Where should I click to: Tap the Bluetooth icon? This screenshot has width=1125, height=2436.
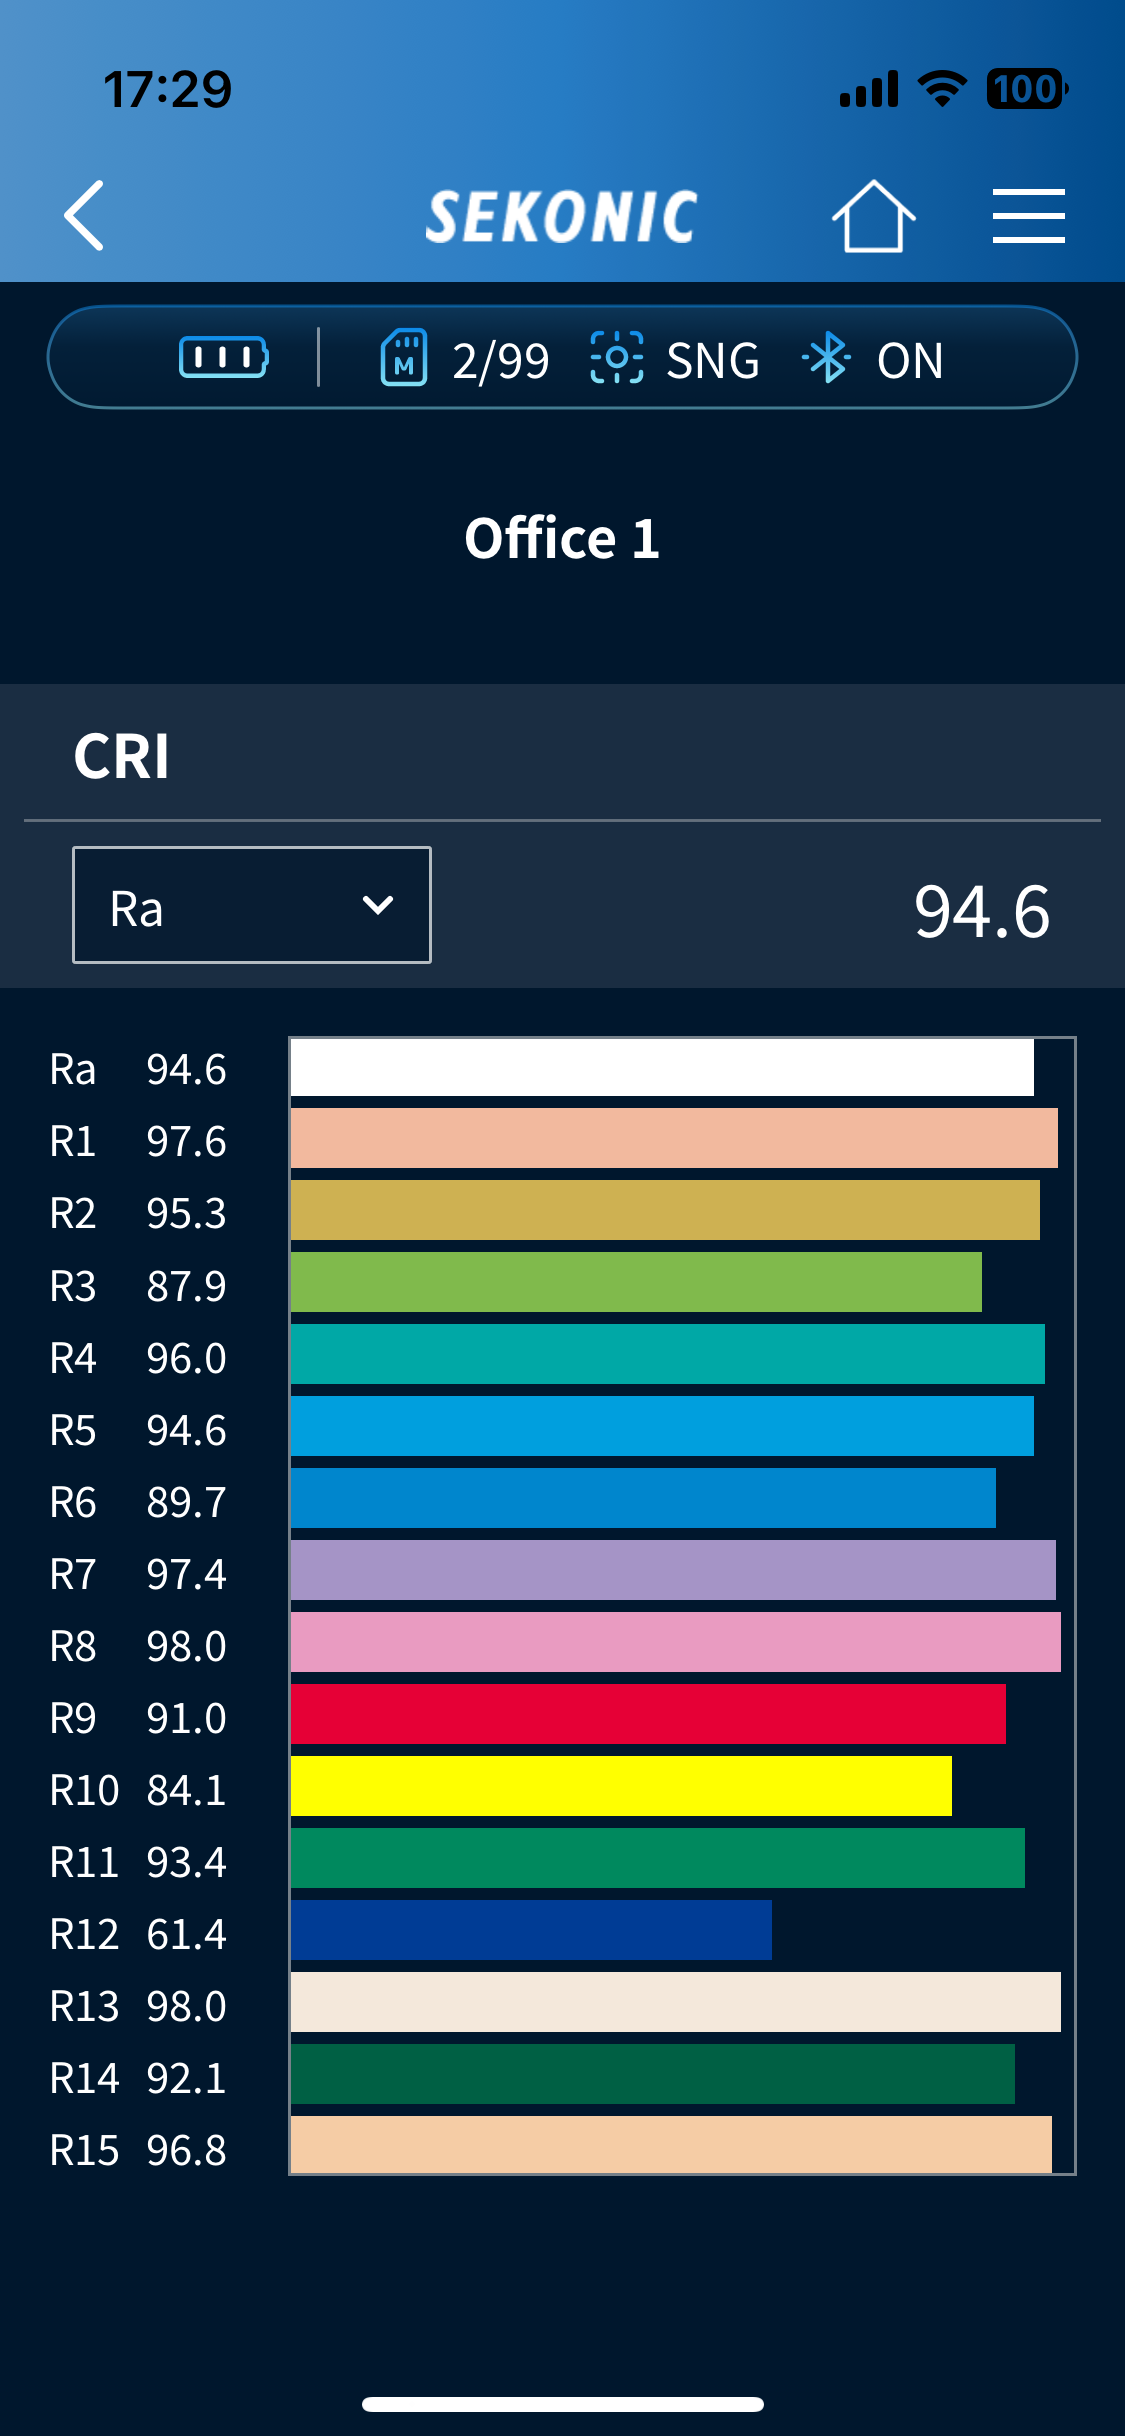click(x=827, y=359)
